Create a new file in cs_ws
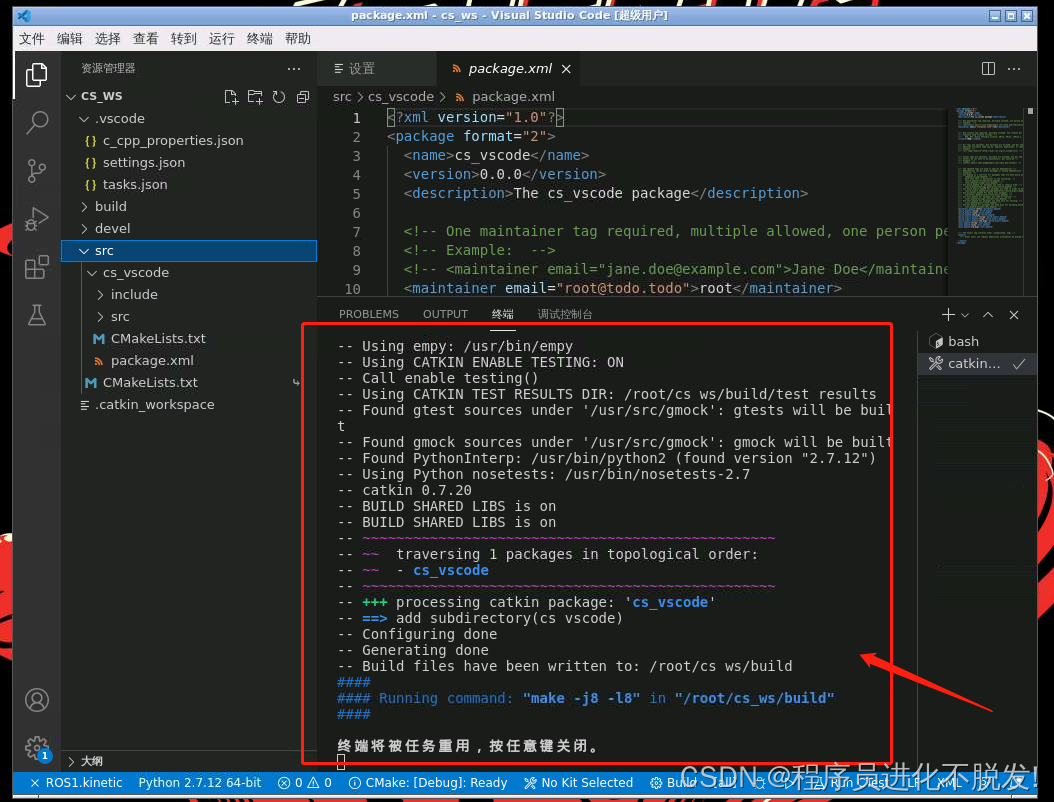The image size is (1054, 802). coord(231,97)
